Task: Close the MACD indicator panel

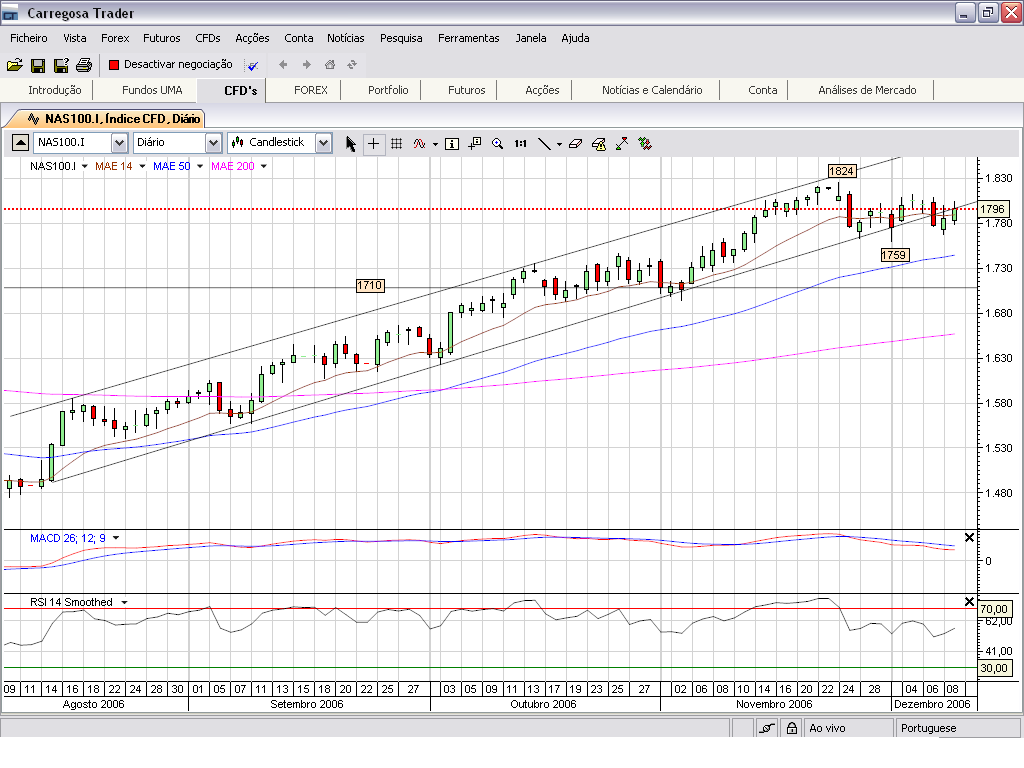Action: pyautogui.click(x=969, y=537)
